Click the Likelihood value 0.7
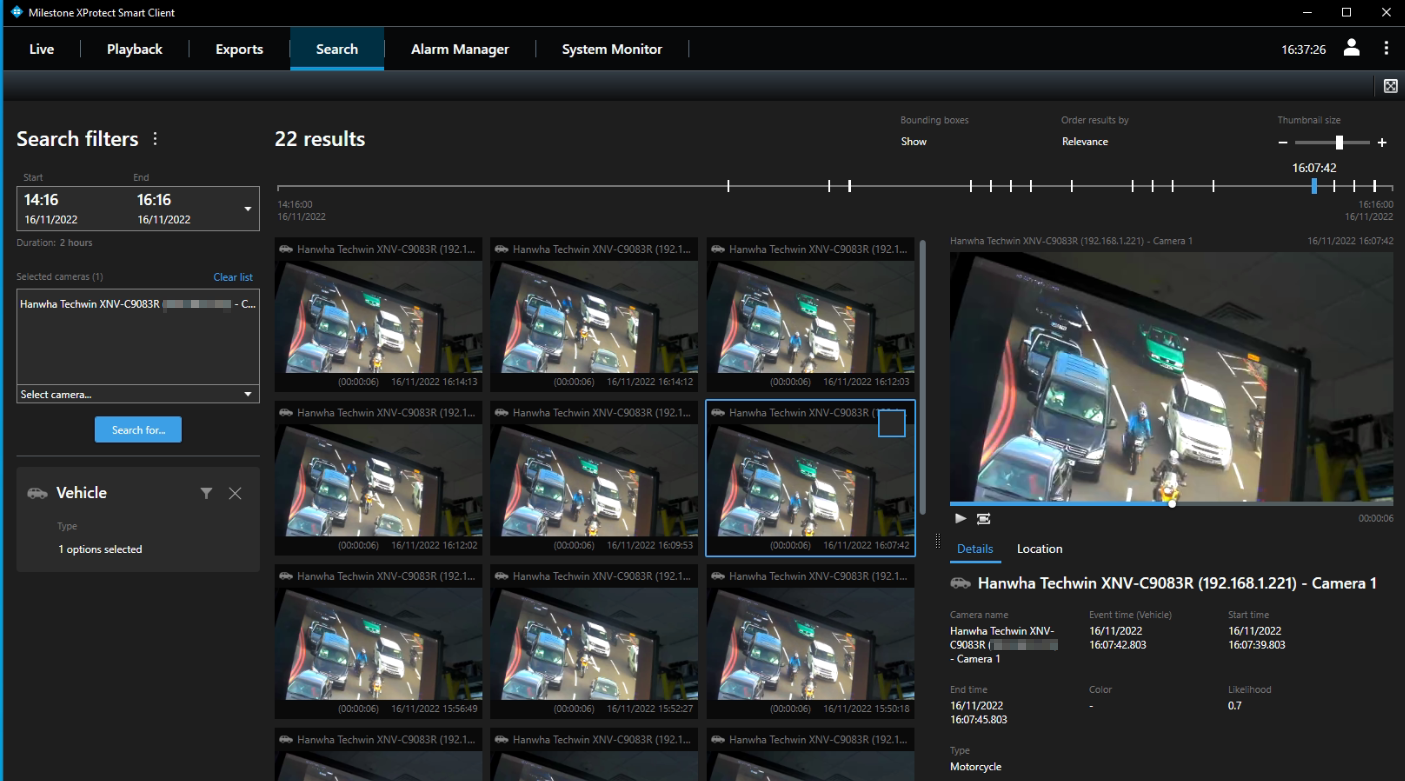 pyautogui.click(x=1235, y=705)
